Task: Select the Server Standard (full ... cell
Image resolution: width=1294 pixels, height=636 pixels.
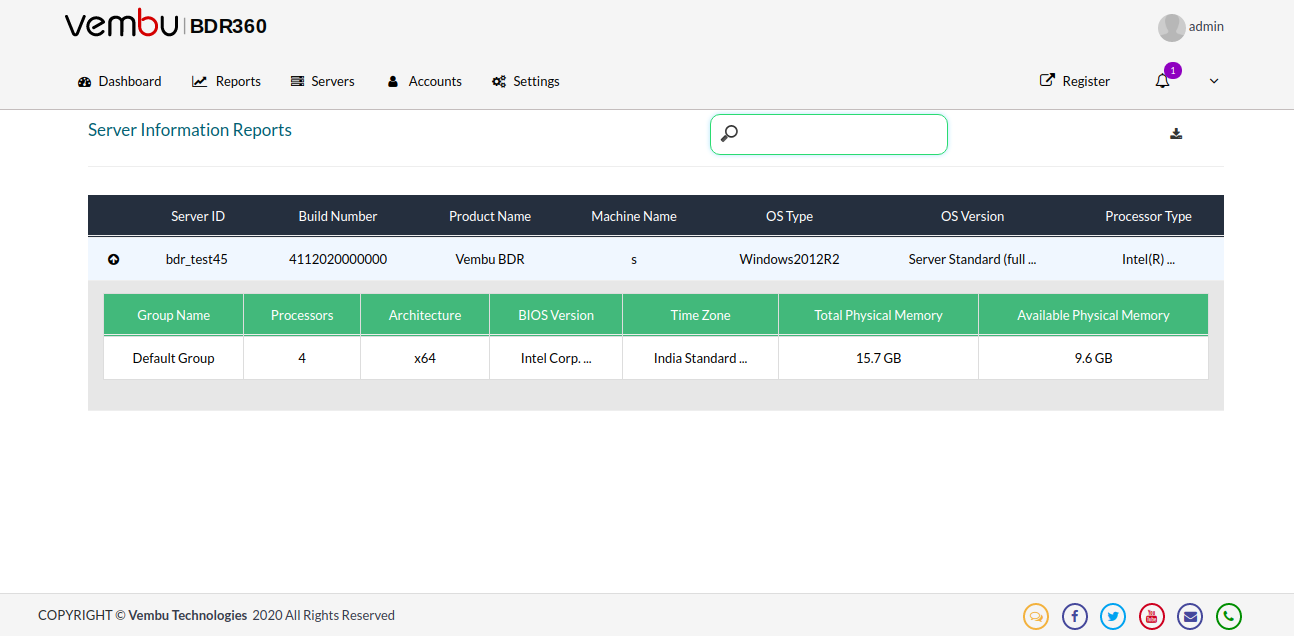Action: 972,259
